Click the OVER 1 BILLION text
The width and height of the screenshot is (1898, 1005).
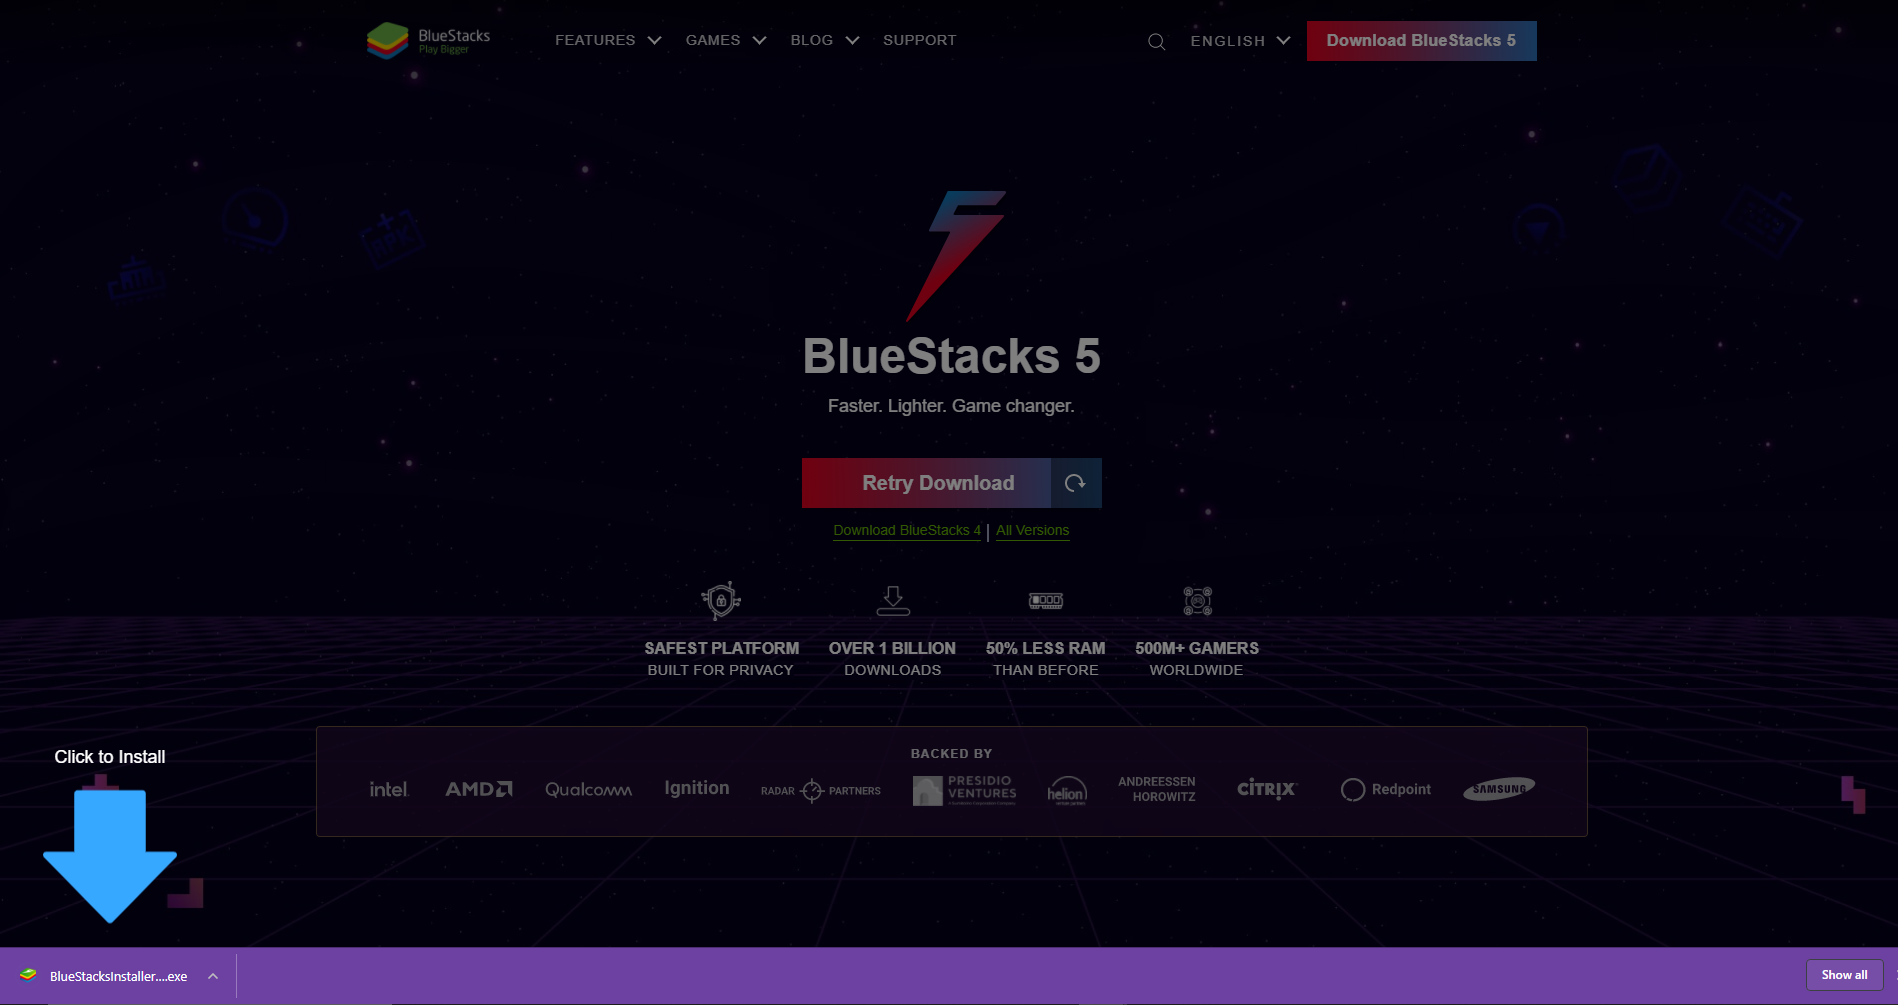tap(892, 648)
